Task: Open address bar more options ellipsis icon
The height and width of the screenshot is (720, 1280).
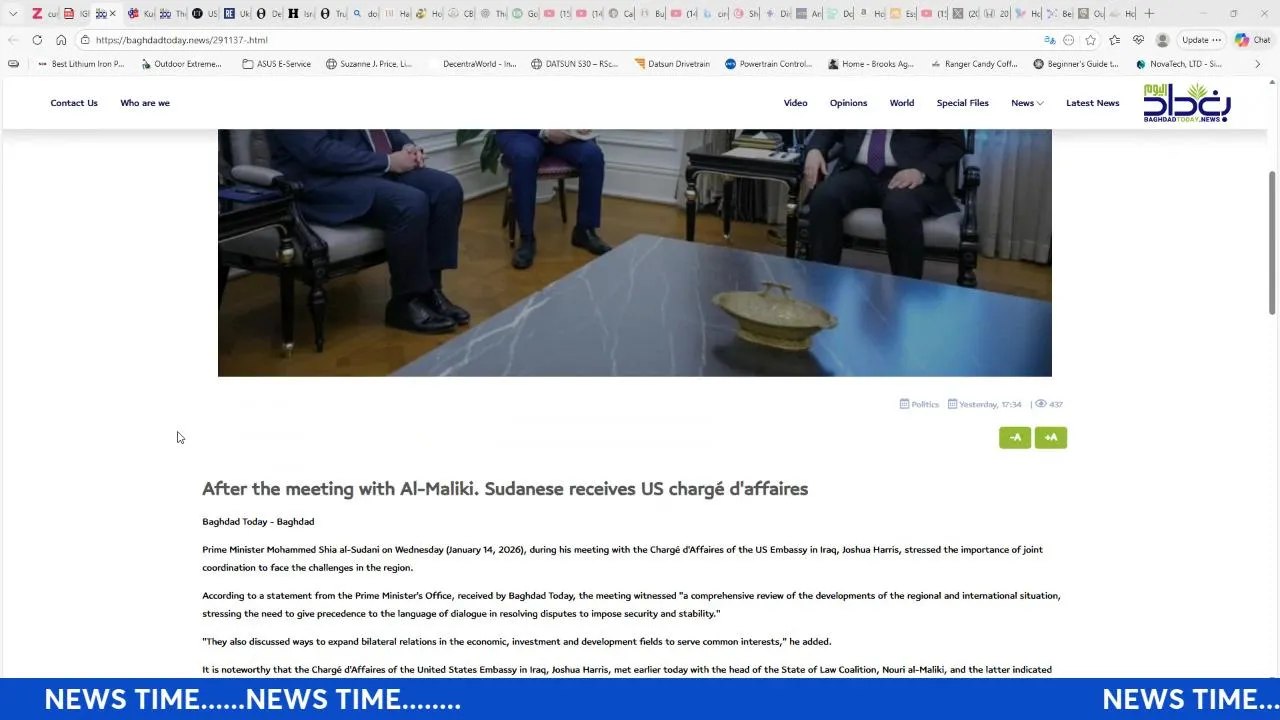Action: point(1069,40)
